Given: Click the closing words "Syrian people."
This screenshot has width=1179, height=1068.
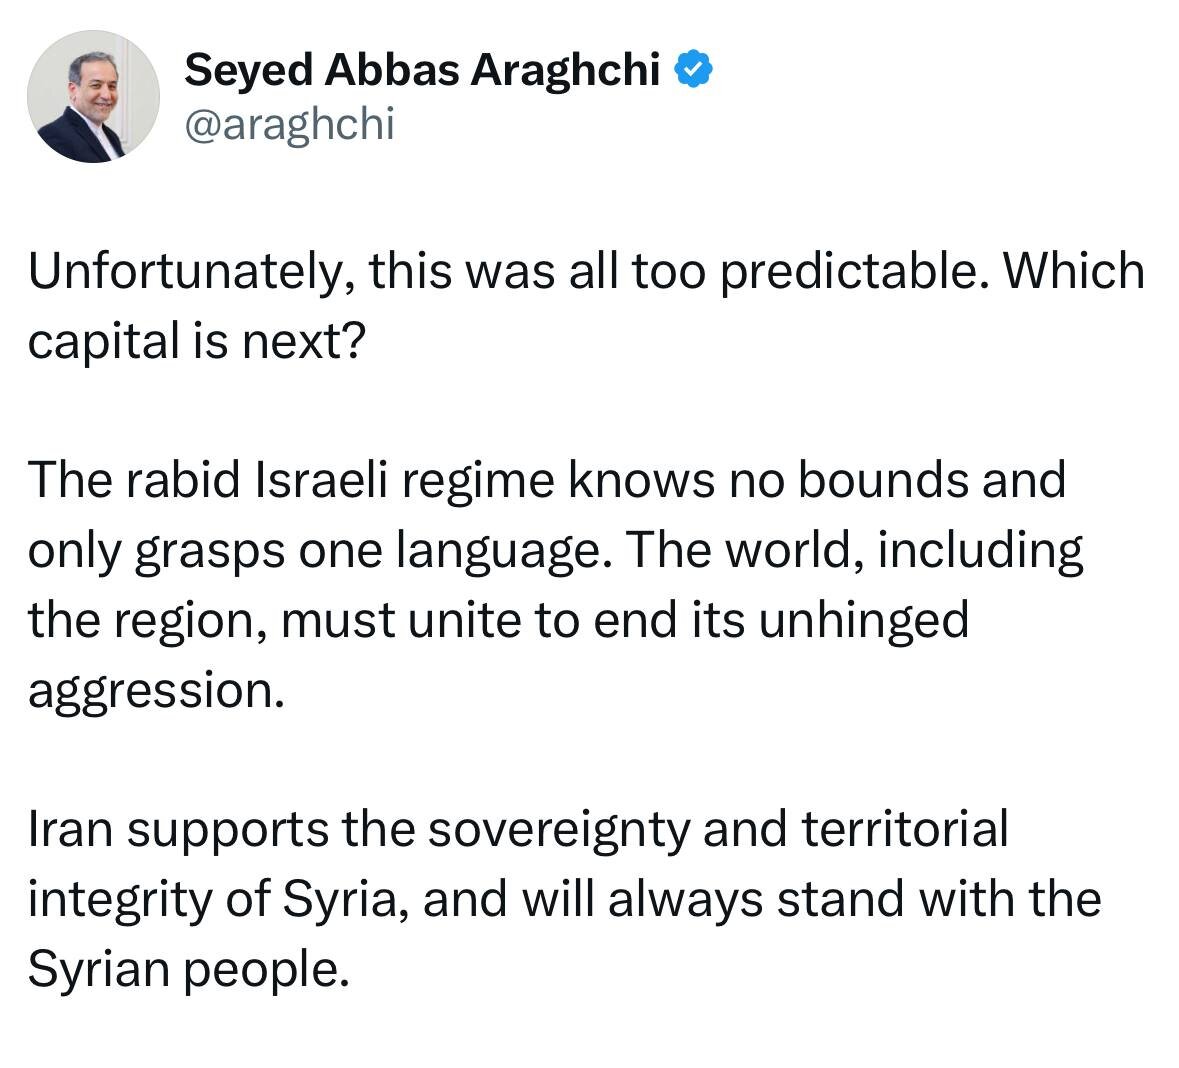Looking at the screenshot, I should coord(188,970).
